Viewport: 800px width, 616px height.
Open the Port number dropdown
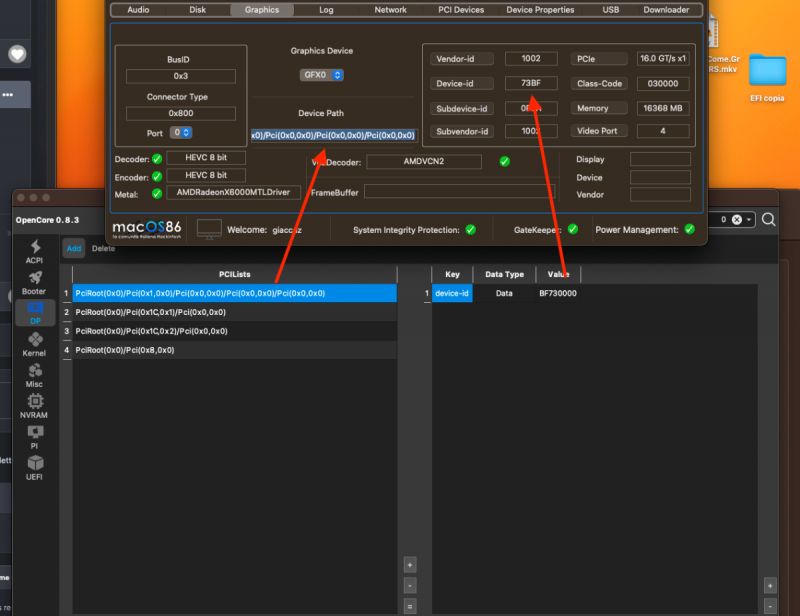(181, 132)
